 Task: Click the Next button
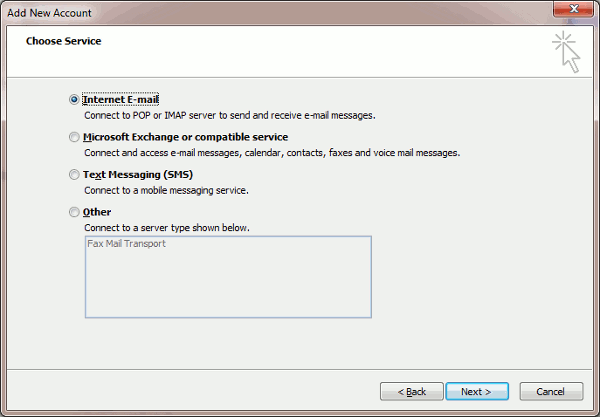coord(477,391)
